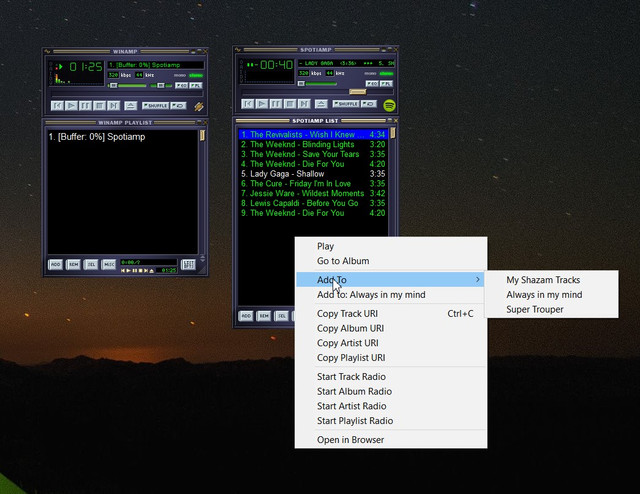This screenshot has height=494, width=640.
Task: Click Previous track button in Winamp window
Action: tap(57, 106)
